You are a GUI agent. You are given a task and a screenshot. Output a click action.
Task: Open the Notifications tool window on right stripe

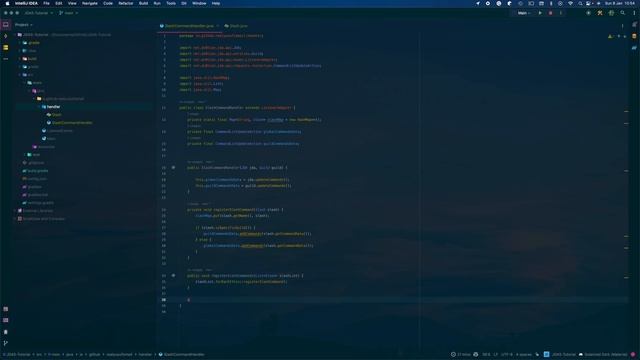click(634, 25)
